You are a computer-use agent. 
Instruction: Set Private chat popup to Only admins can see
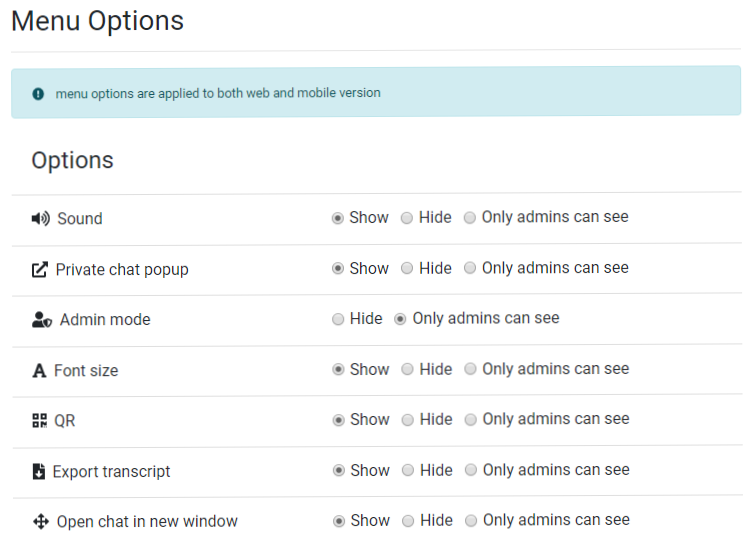point(470,269)
